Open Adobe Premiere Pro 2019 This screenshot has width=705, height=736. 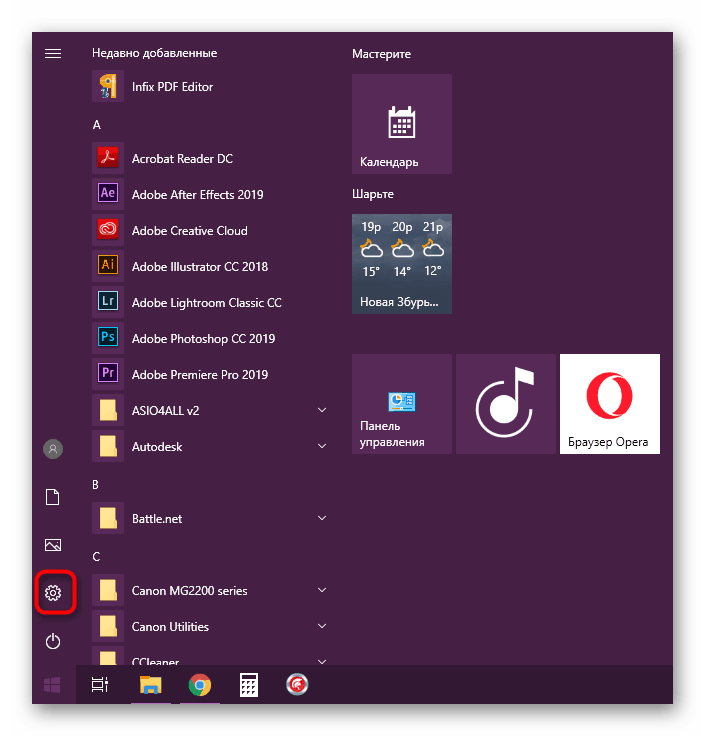(210, 375)
